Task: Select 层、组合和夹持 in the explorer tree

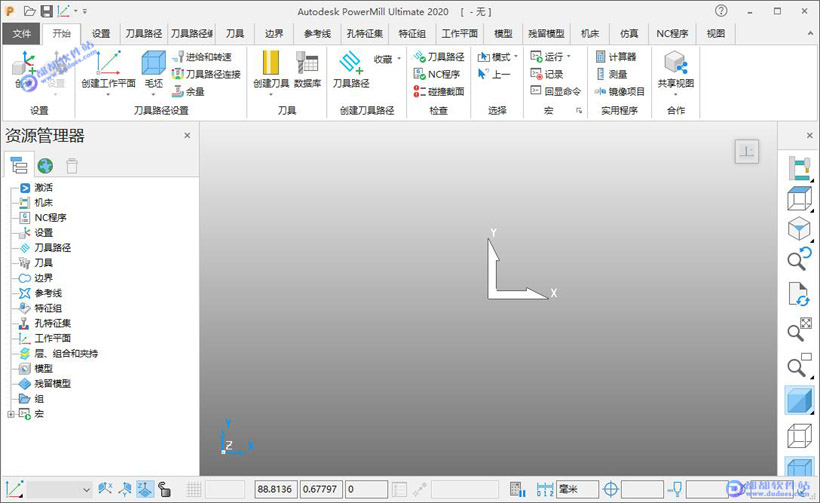Action: coord(66,353)
